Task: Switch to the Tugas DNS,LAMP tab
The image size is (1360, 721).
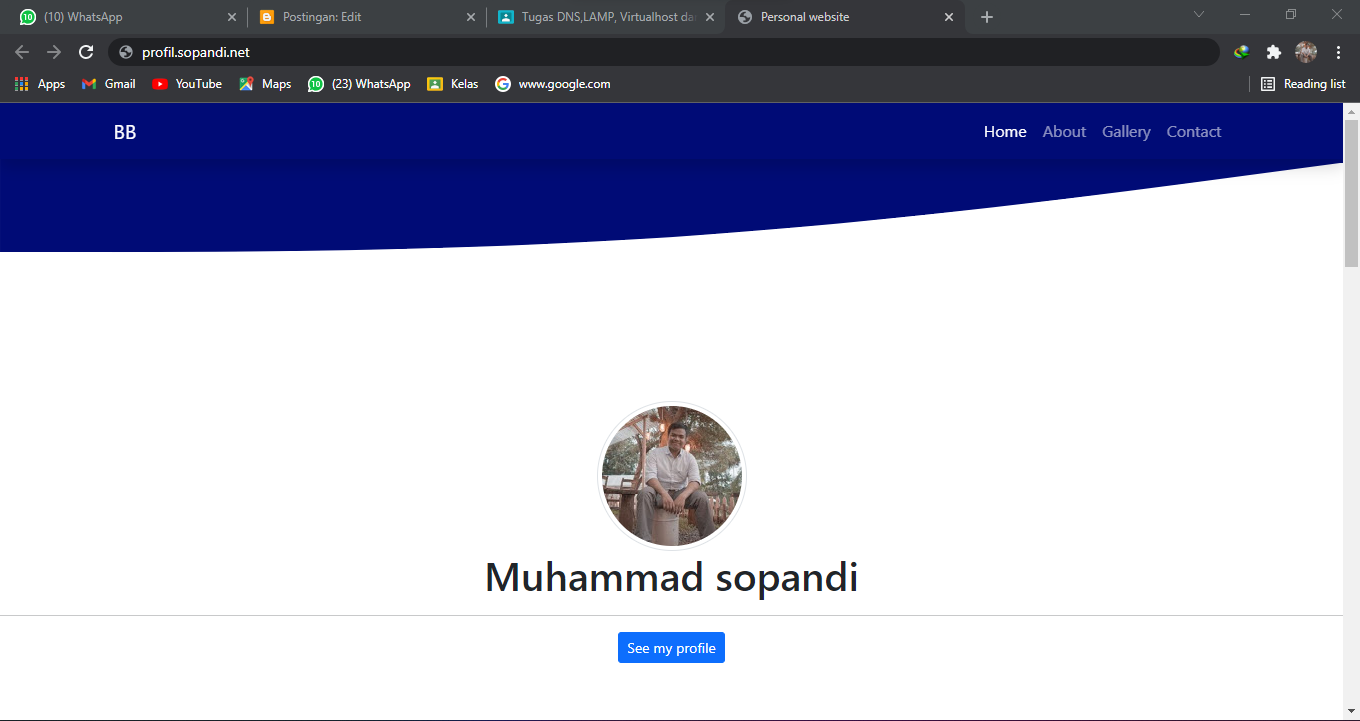Action: (606, 17)
